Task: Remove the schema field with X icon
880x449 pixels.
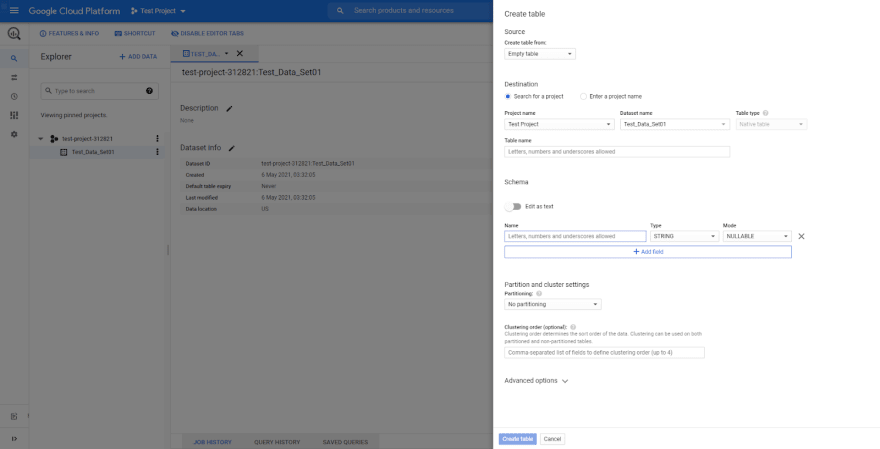Action: pyautogui.click(x=801, y=236)
